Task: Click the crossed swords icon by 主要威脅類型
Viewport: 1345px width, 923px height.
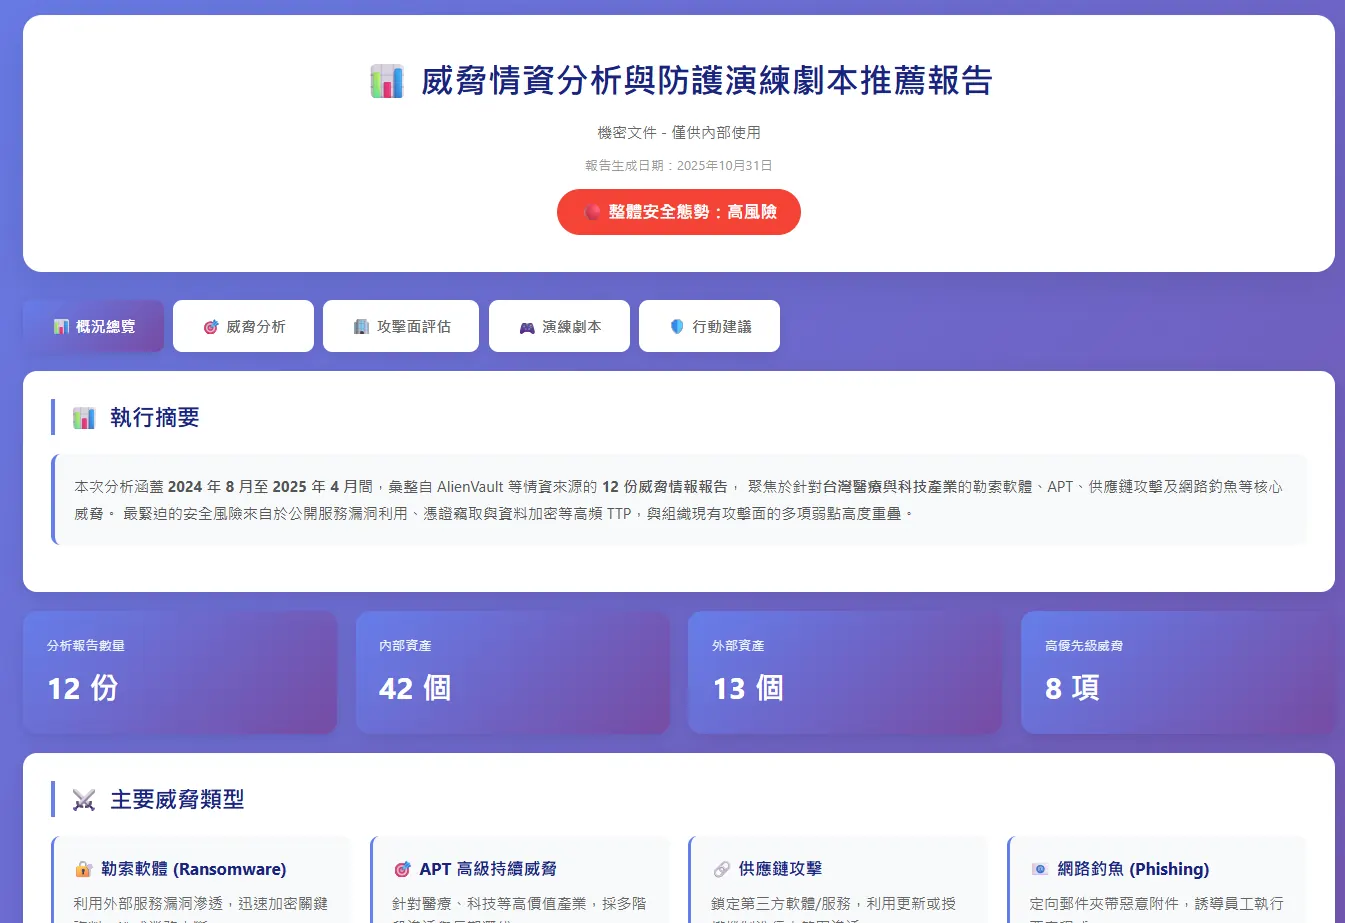Action: (84, 800)
